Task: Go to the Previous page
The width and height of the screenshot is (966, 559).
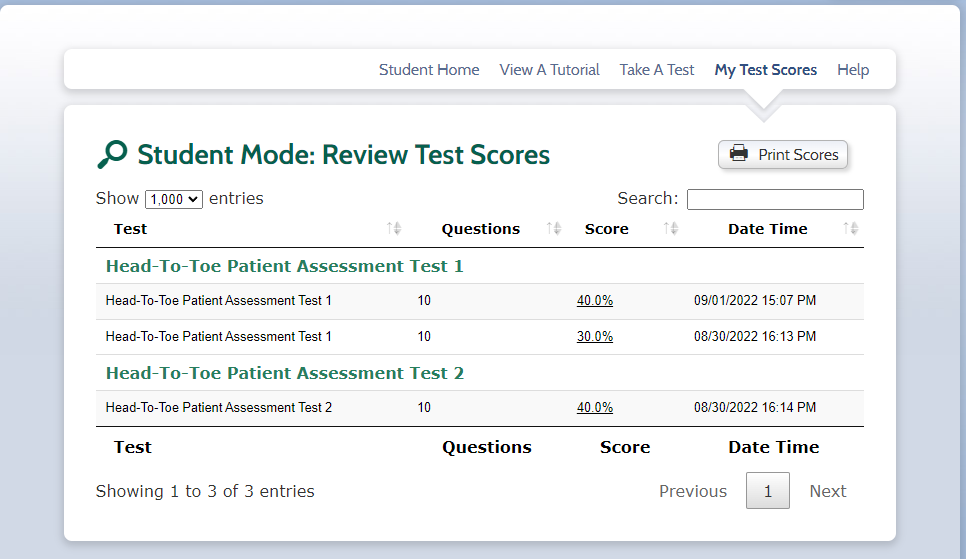Action: pos(693,491)
